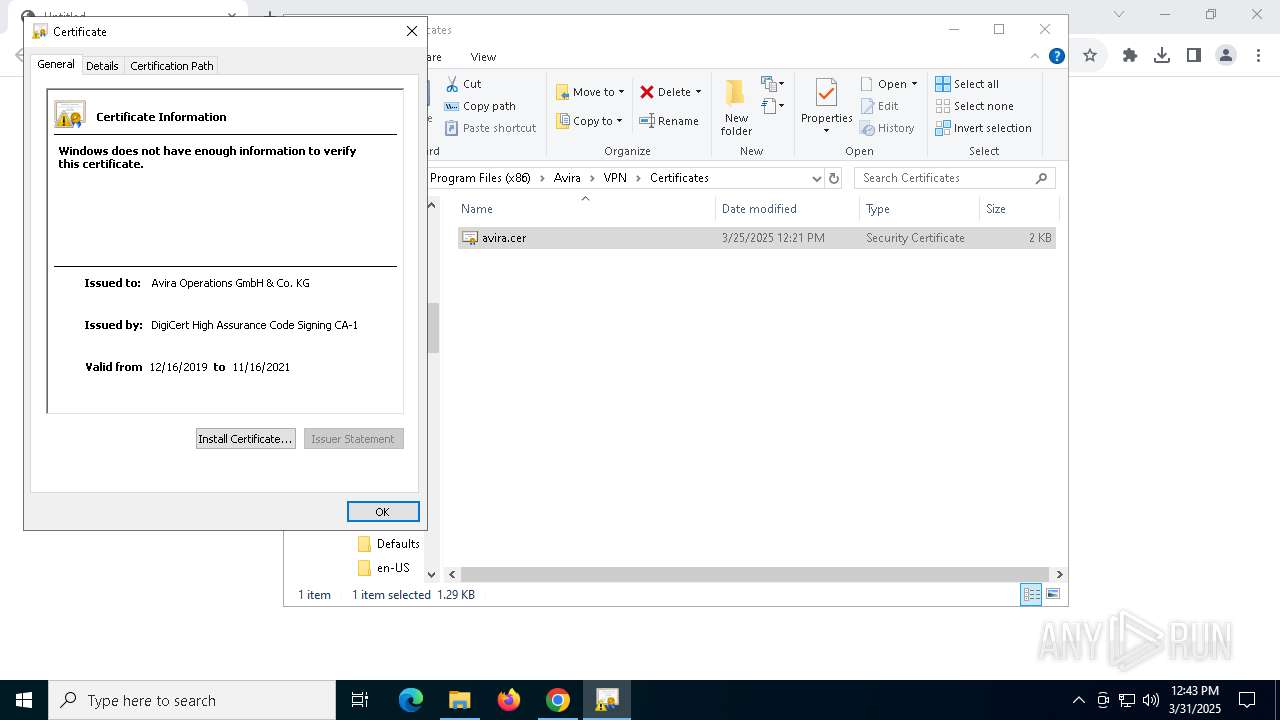Sort by the Size column

pos(1019,209)
